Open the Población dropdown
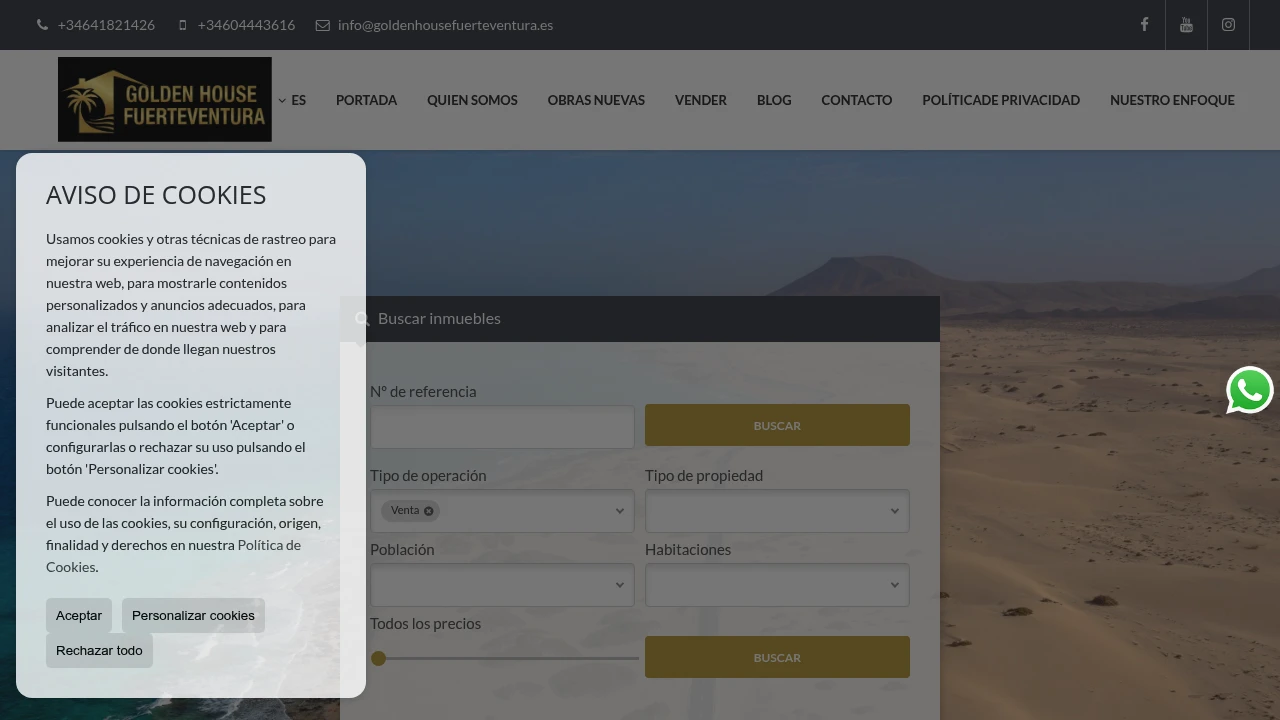 [x=502, y=585]
